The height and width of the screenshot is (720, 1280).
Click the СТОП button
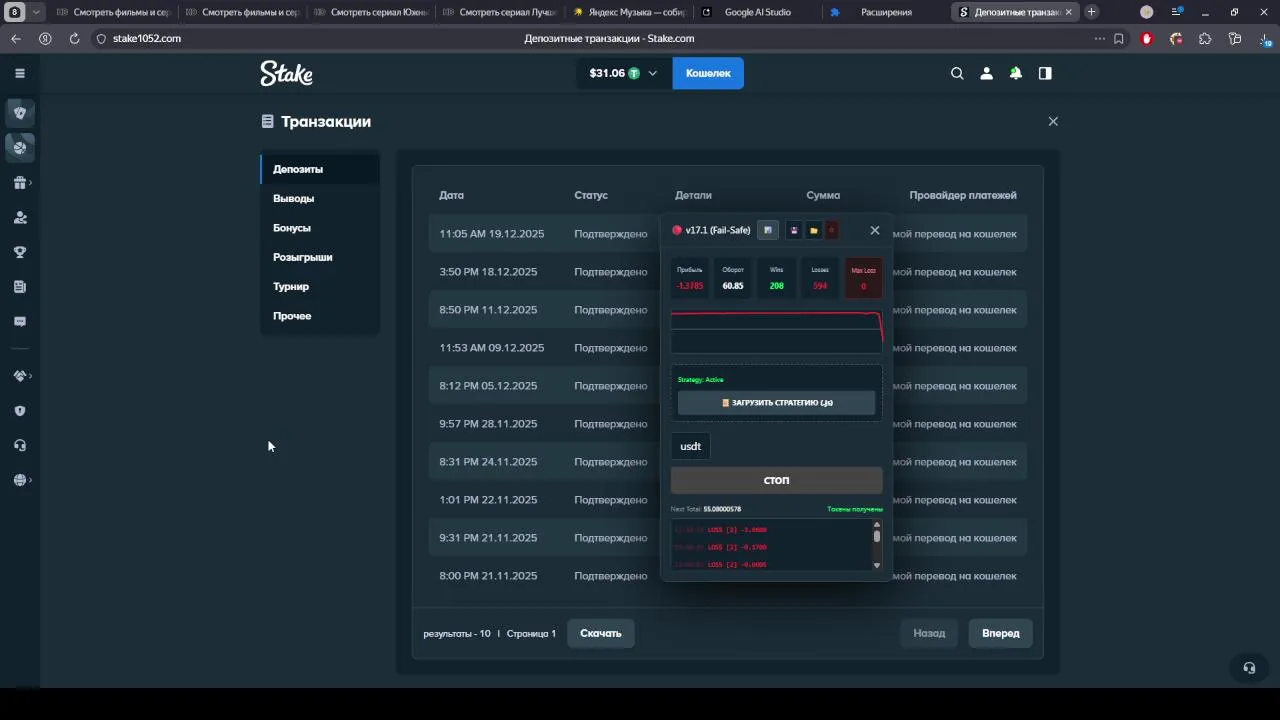click(x=776, y=481)
